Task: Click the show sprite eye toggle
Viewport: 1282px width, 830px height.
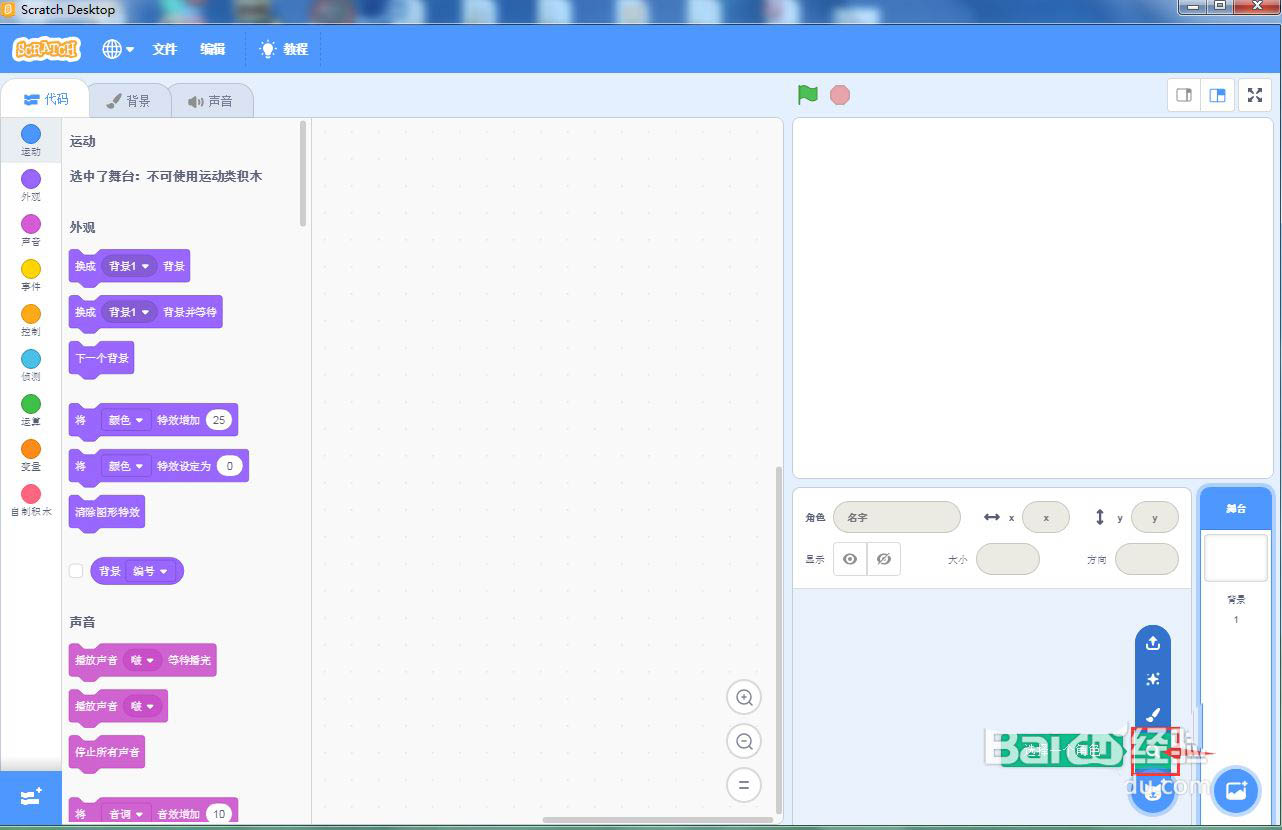Action: pos(850,559)
